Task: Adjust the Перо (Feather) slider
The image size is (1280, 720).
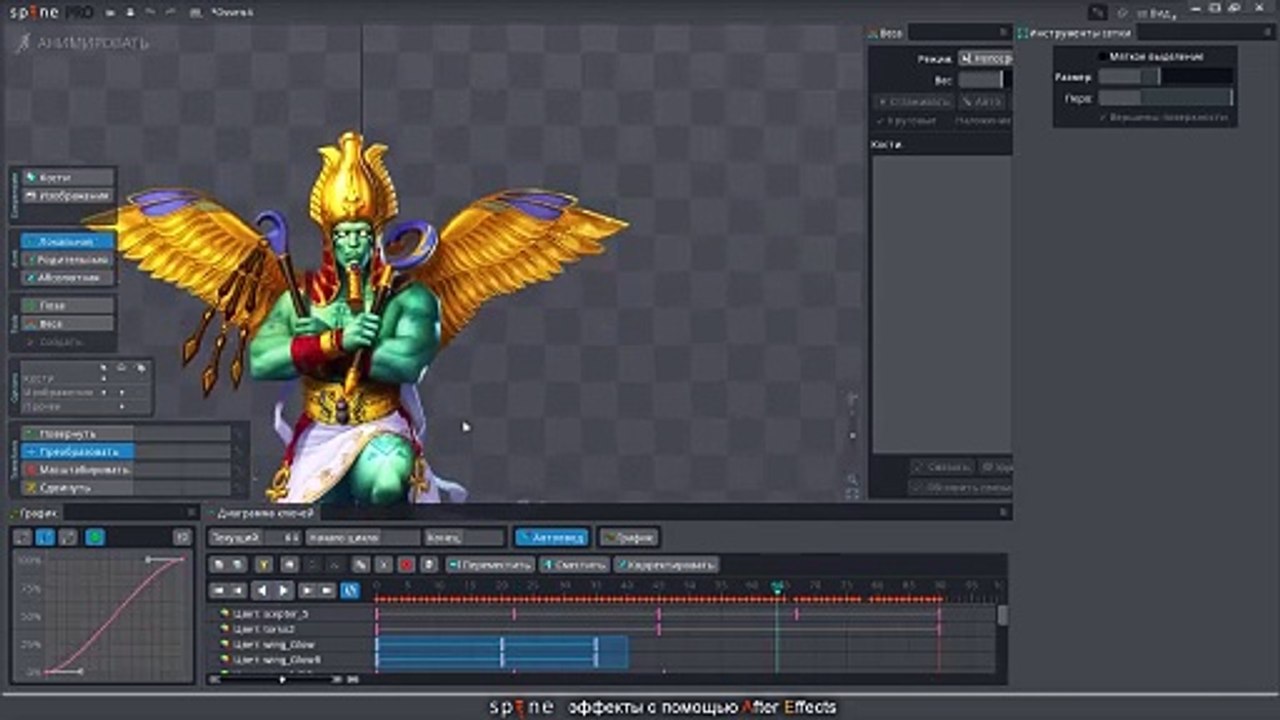Action: point(1165,98)
